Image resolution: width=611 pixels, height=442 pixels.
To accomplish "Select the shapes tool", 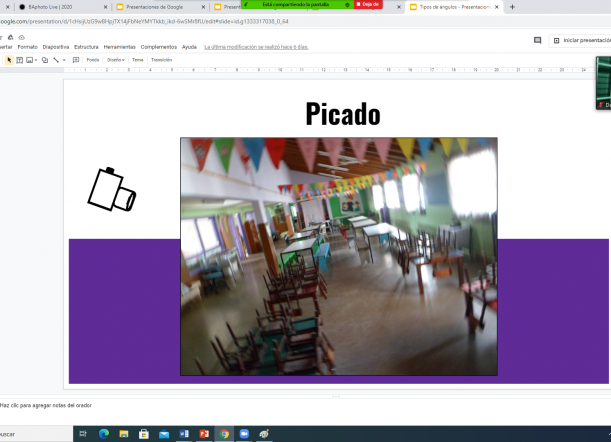I will coord(44,60).
